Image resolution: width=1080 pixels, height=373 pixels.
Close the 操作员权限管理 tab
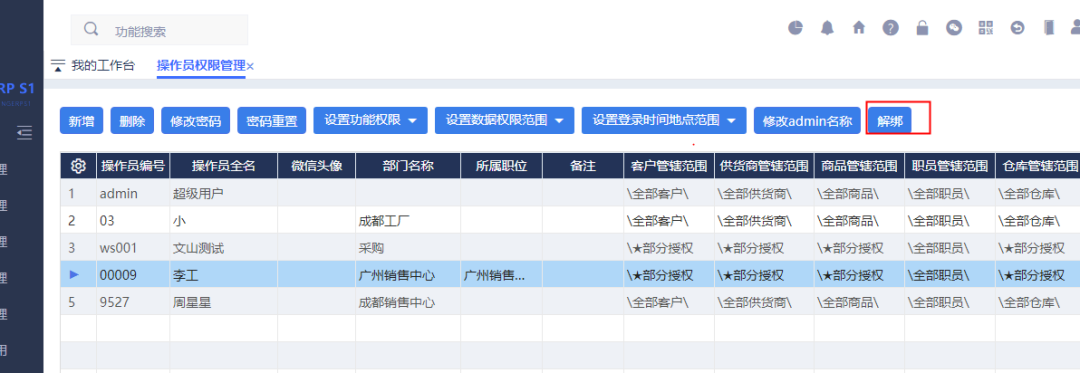point(251,67)
